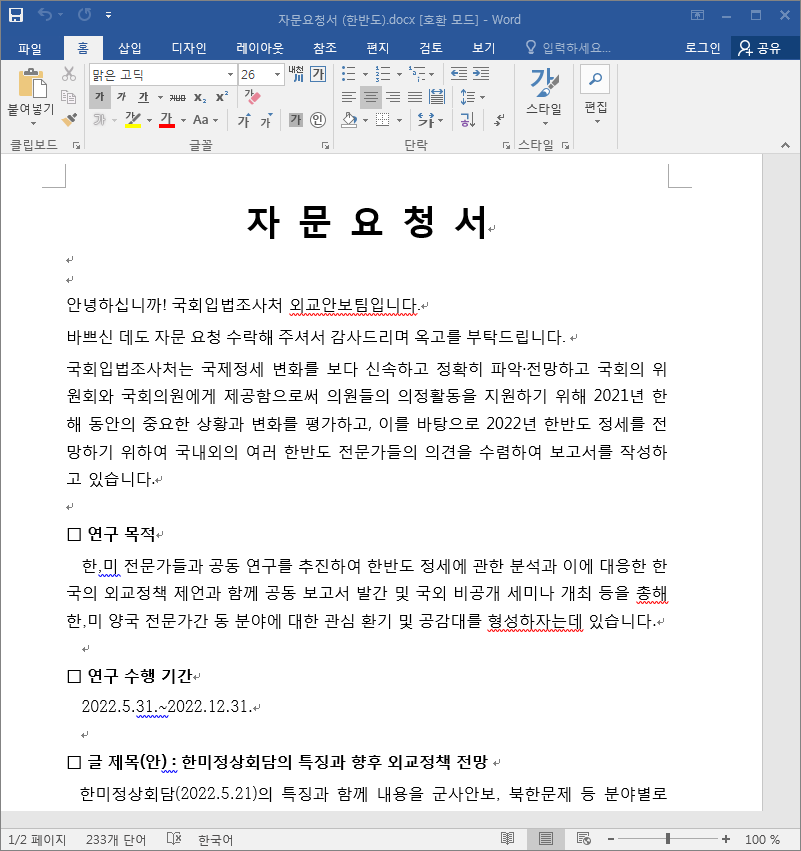This screenshot has height=851, width=801.
Task: Expand the numbered list dropdown arrow
Action: coord(399,74)
